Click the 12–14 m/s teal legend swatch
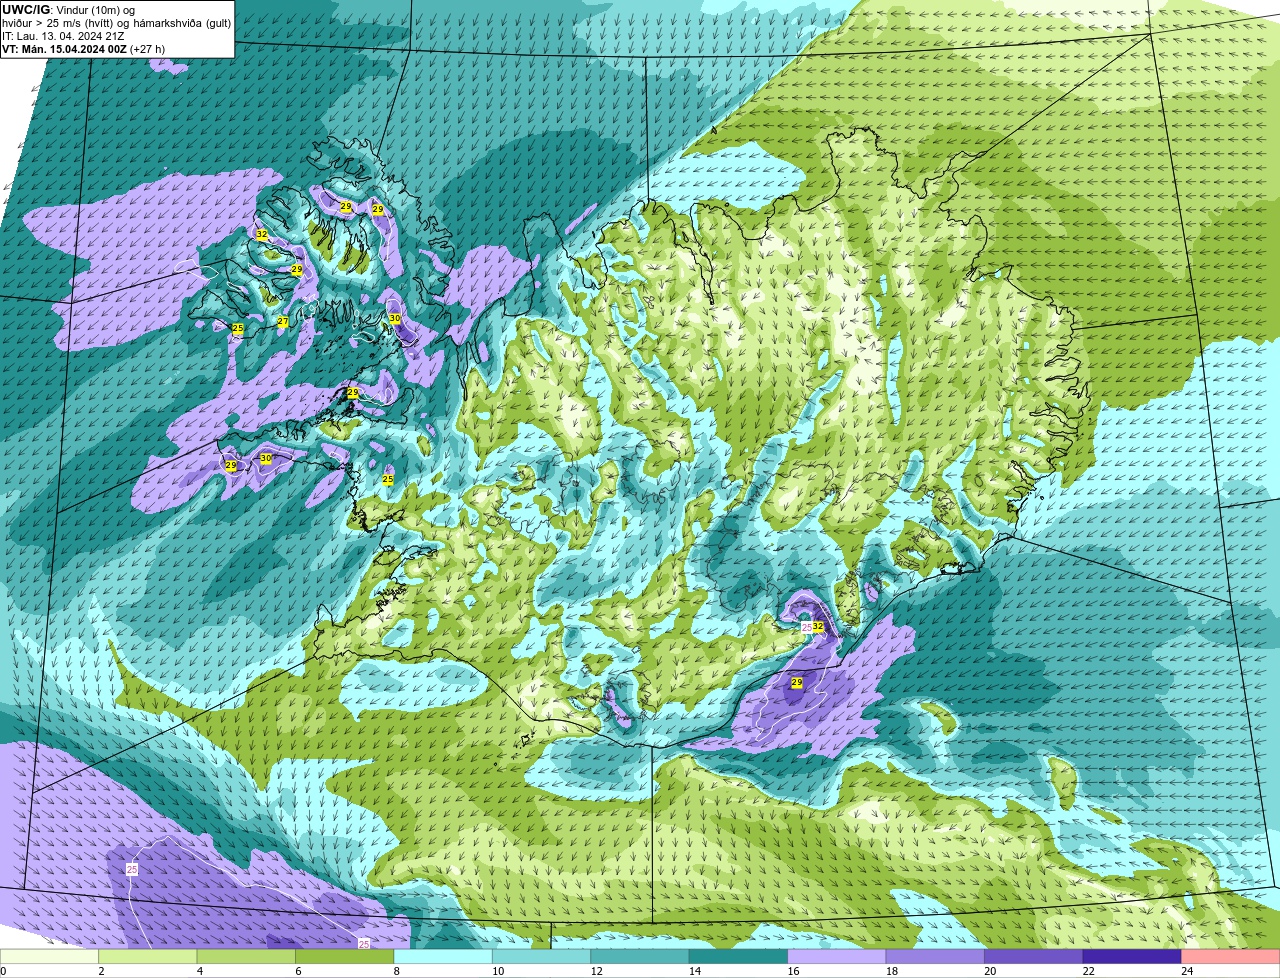Image resolution: width=1280 pixels, height=978 pixels. [641, 956]
